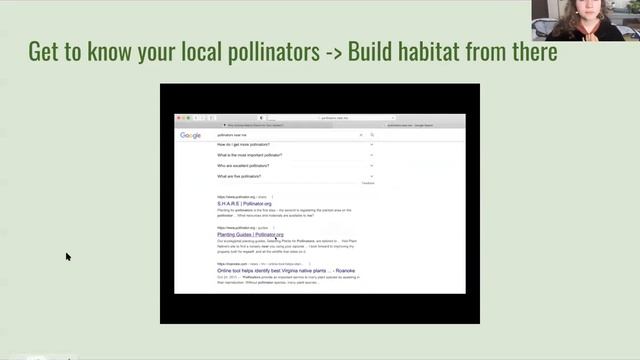The image size is (640, 360).
Task: Click the Google search query field
Action: (x=288, y=135)
